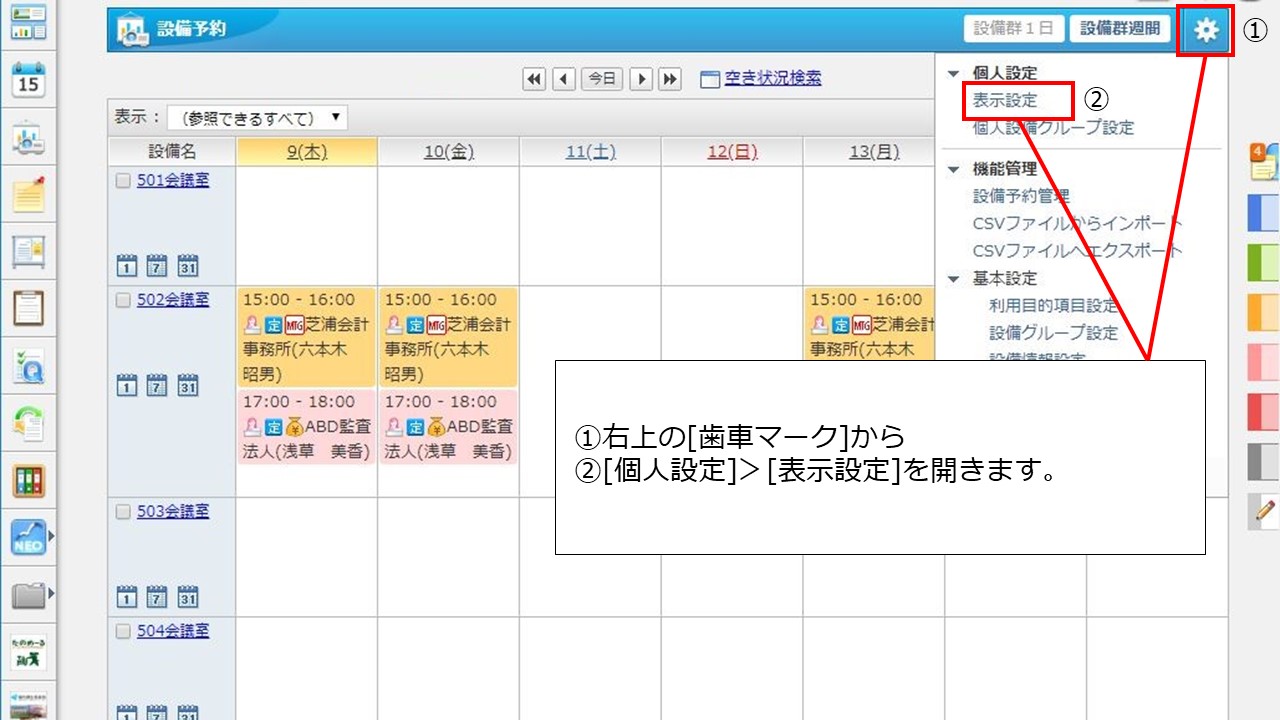Open the document icon with letter Q
1280x720 pixels.
(28, 367)
